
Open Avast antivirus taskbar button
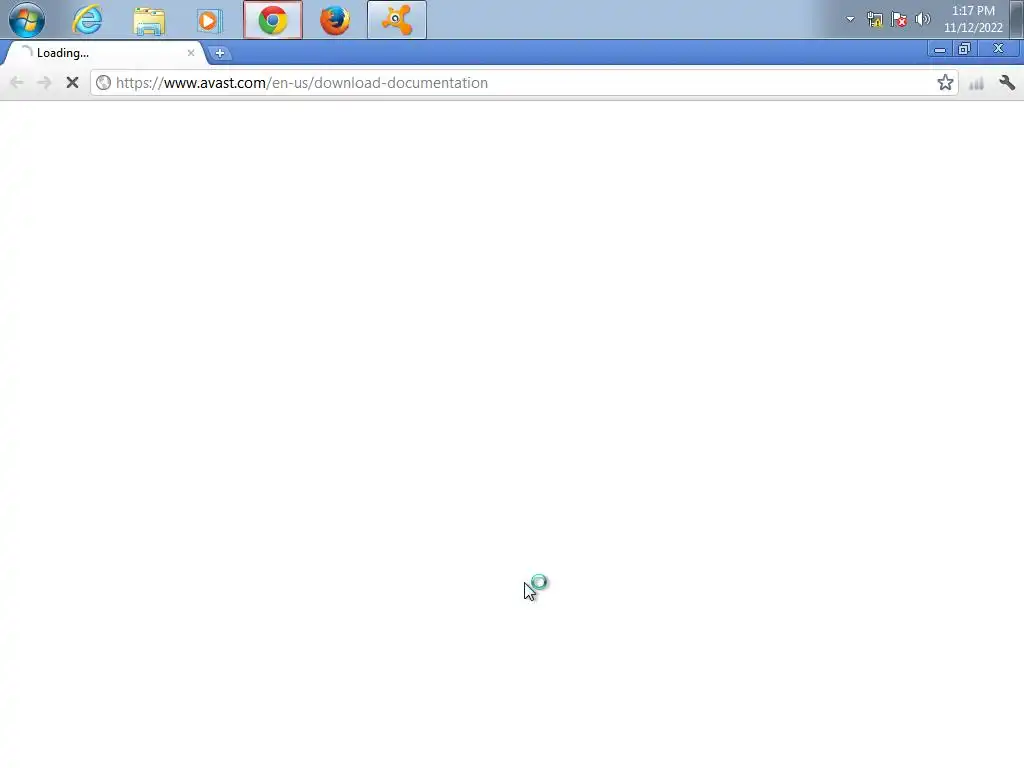397,20
